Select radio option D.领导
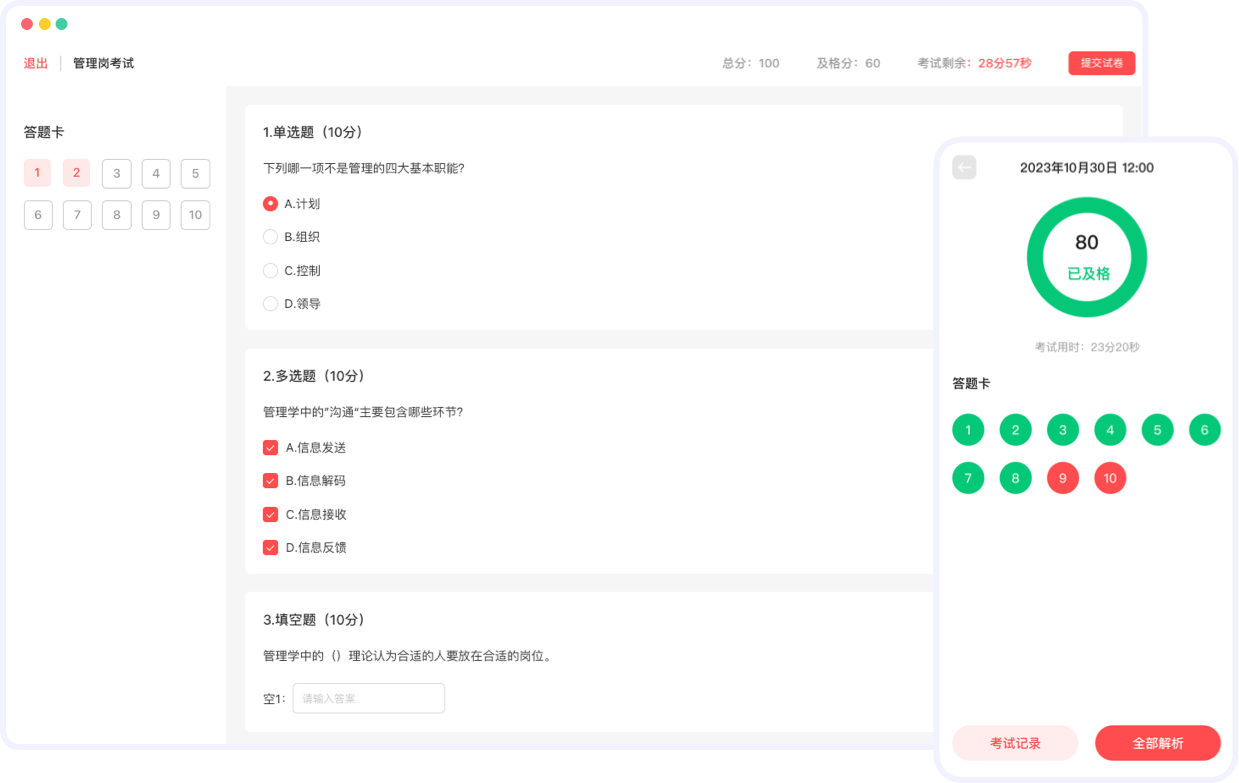The image size is (1239, 783). tap(270, 303)
